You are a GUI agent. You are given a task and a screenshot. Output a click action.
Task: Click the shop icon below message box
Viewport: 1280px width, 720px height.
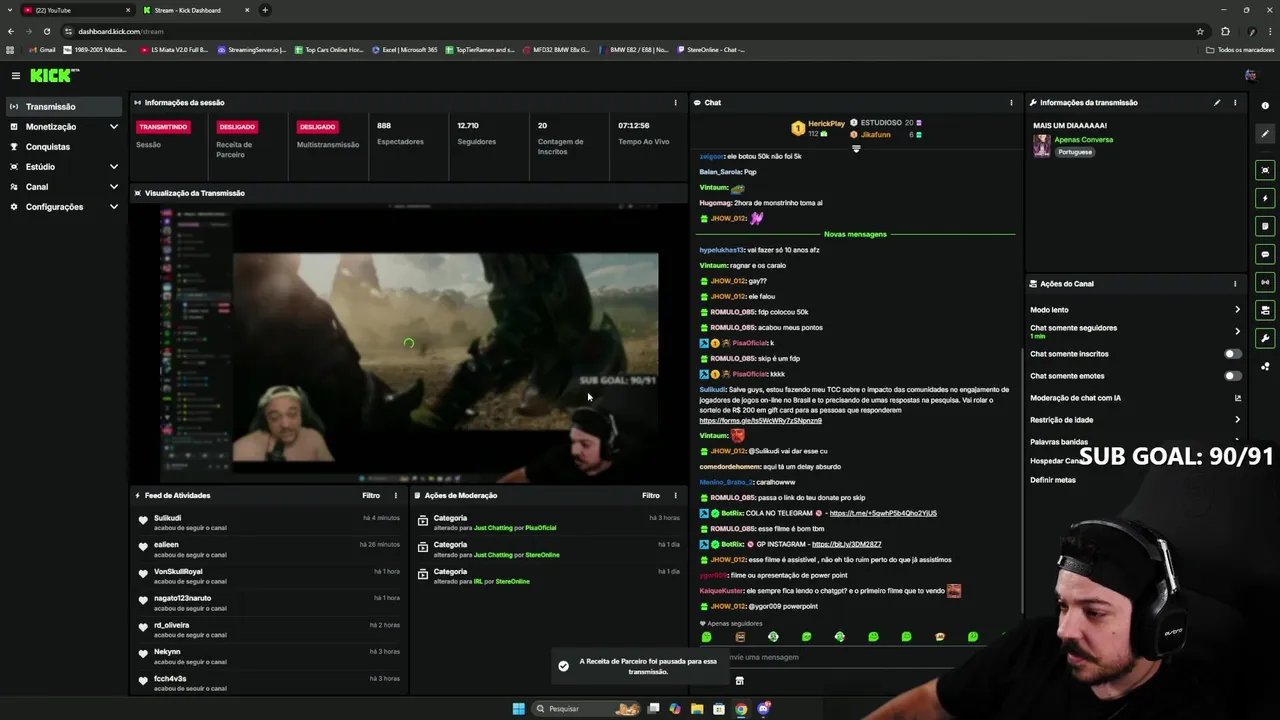click(739, 681)
